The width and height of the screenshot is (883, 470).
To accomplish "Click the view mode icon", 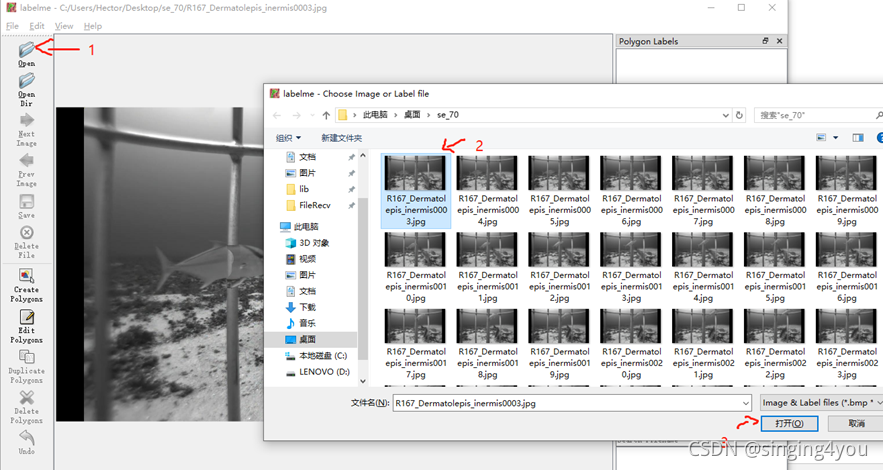I will point(821,138).
